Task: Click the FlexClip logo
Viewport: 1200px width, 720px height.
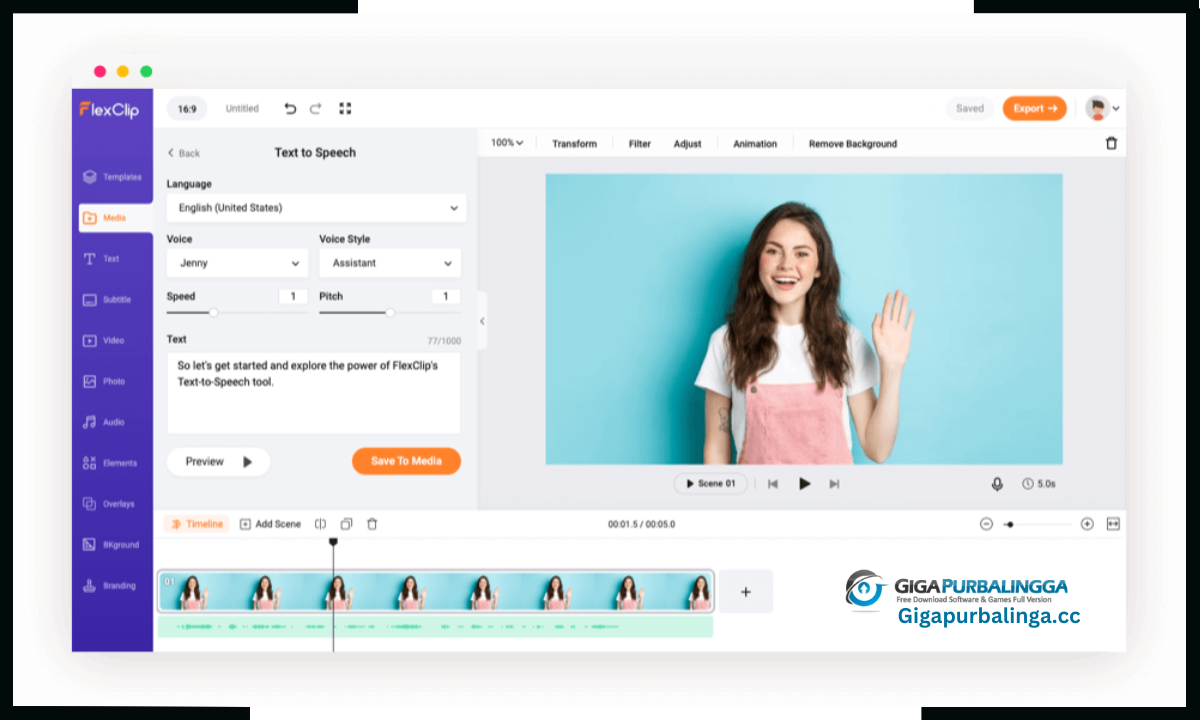Action: tap(109, 110)
